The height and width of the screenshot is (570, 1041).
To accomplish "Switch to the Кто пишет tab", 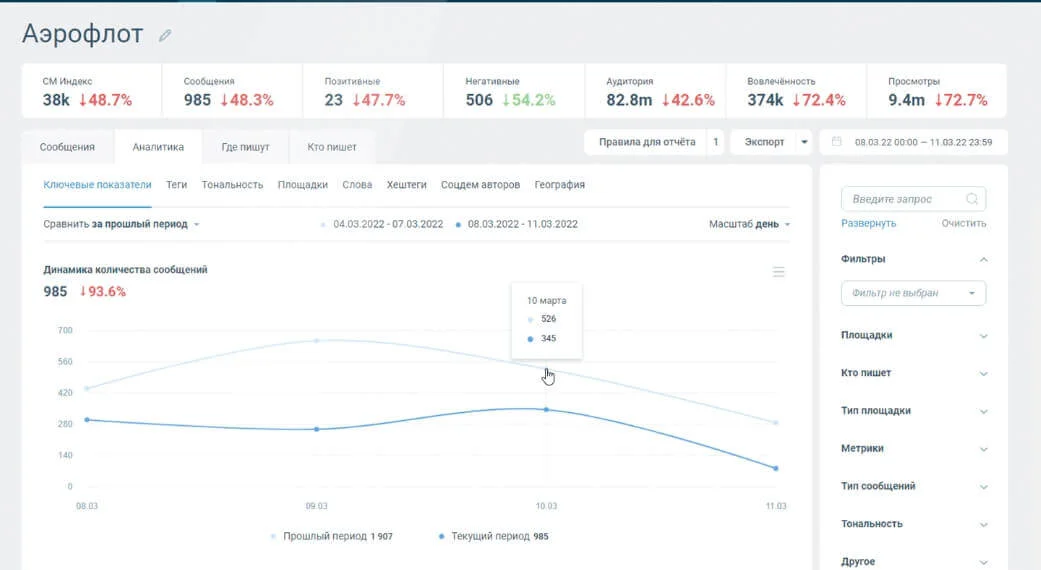I will (332, 147).
